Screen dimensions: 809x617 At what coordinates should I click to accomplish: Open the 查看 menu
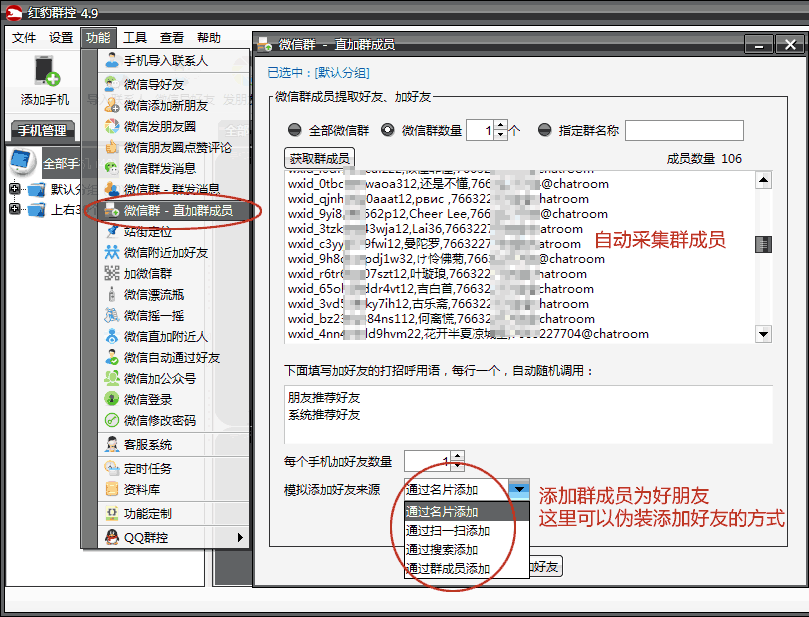coord(172,38)
